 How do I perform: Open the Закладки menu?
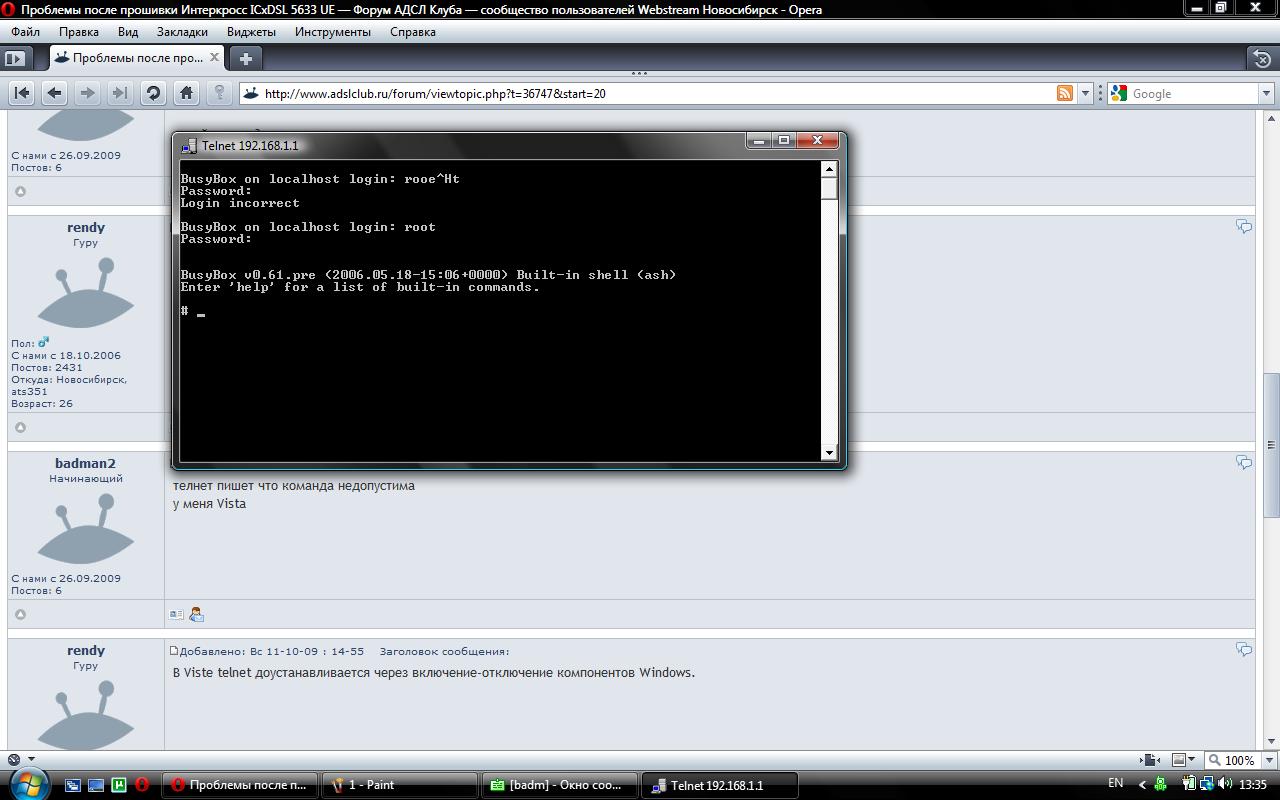182,31
